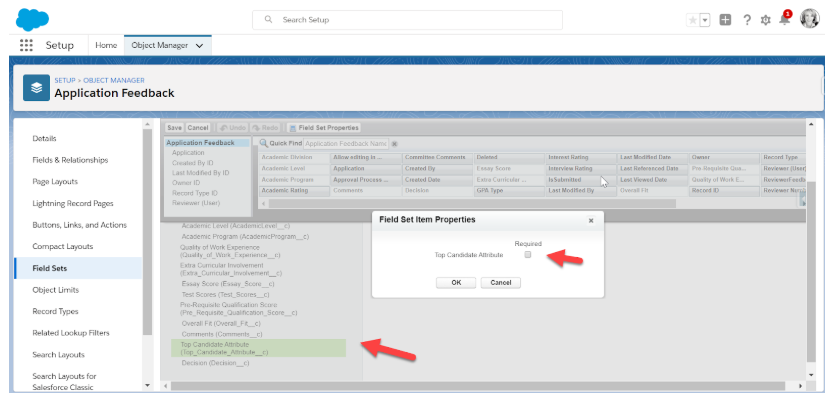The height and width of the screenshot is (399, 832).
Task: Expand the Object Manager tab chevron
Action: (x=200, y=46)
